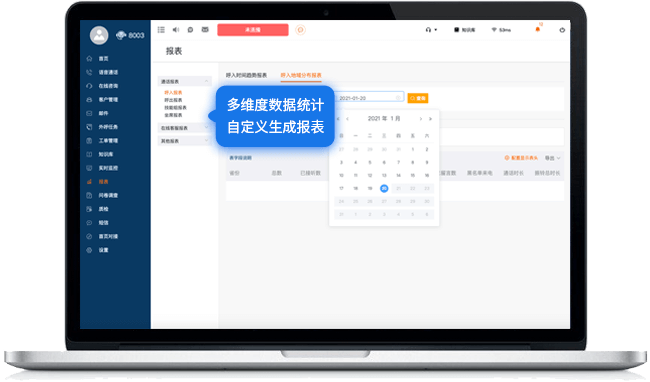Click the red call status button in the top bar

tap(253, 30)
